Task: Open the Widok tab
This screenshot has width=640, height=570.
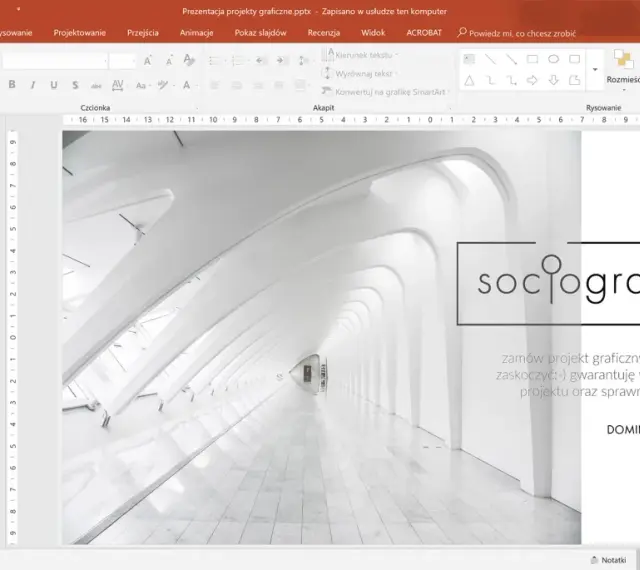Action: pos(373,33)
